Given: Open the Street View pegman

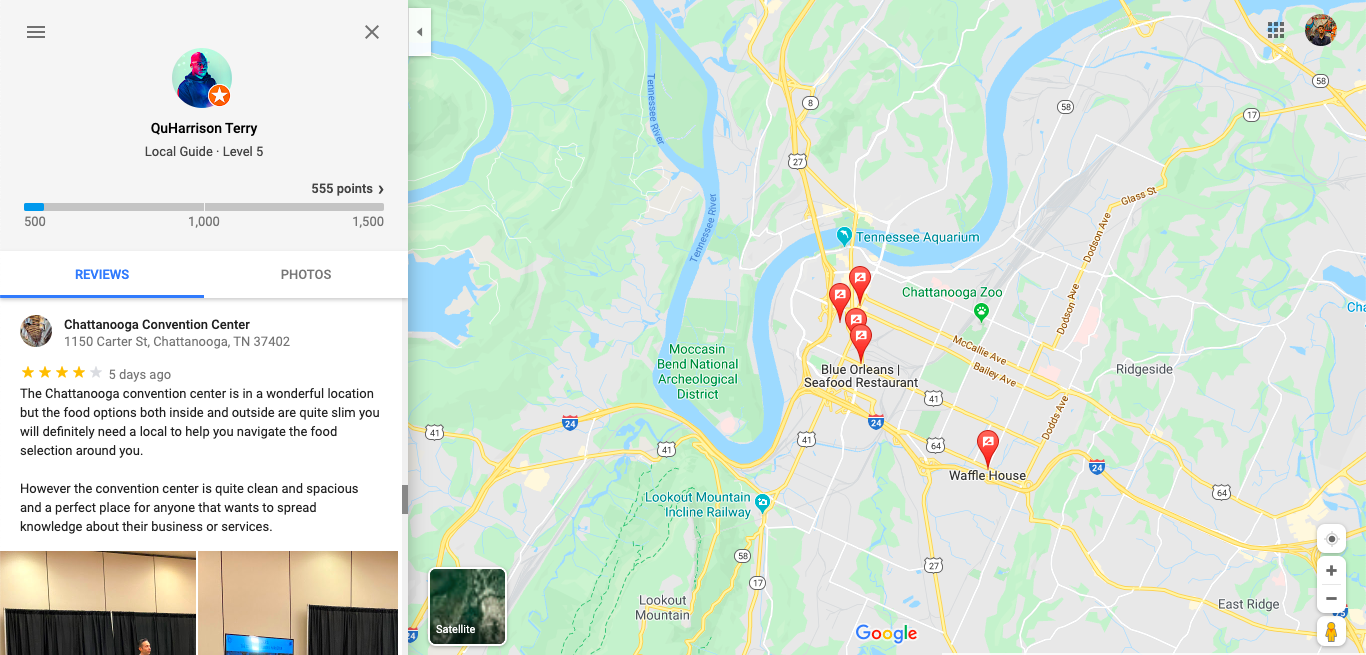Looking at the screenshot, I should click(1331, 632).
